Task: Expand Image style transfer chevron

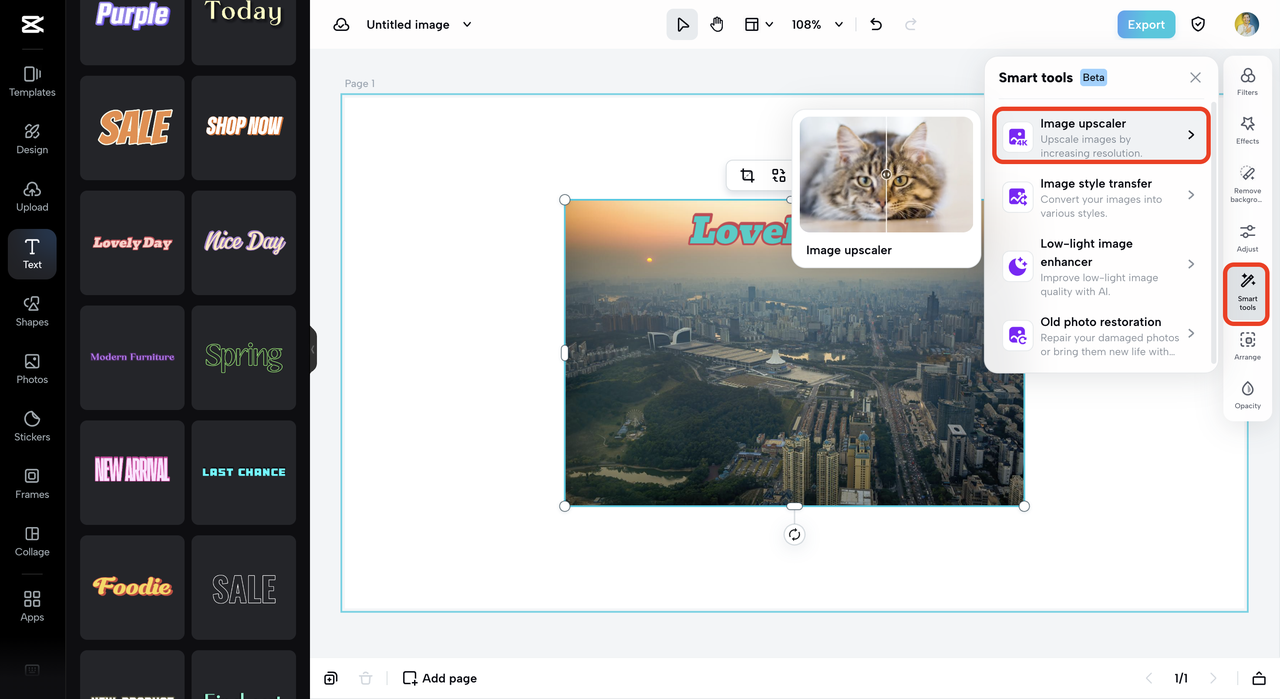Action: pos(1191,195)
